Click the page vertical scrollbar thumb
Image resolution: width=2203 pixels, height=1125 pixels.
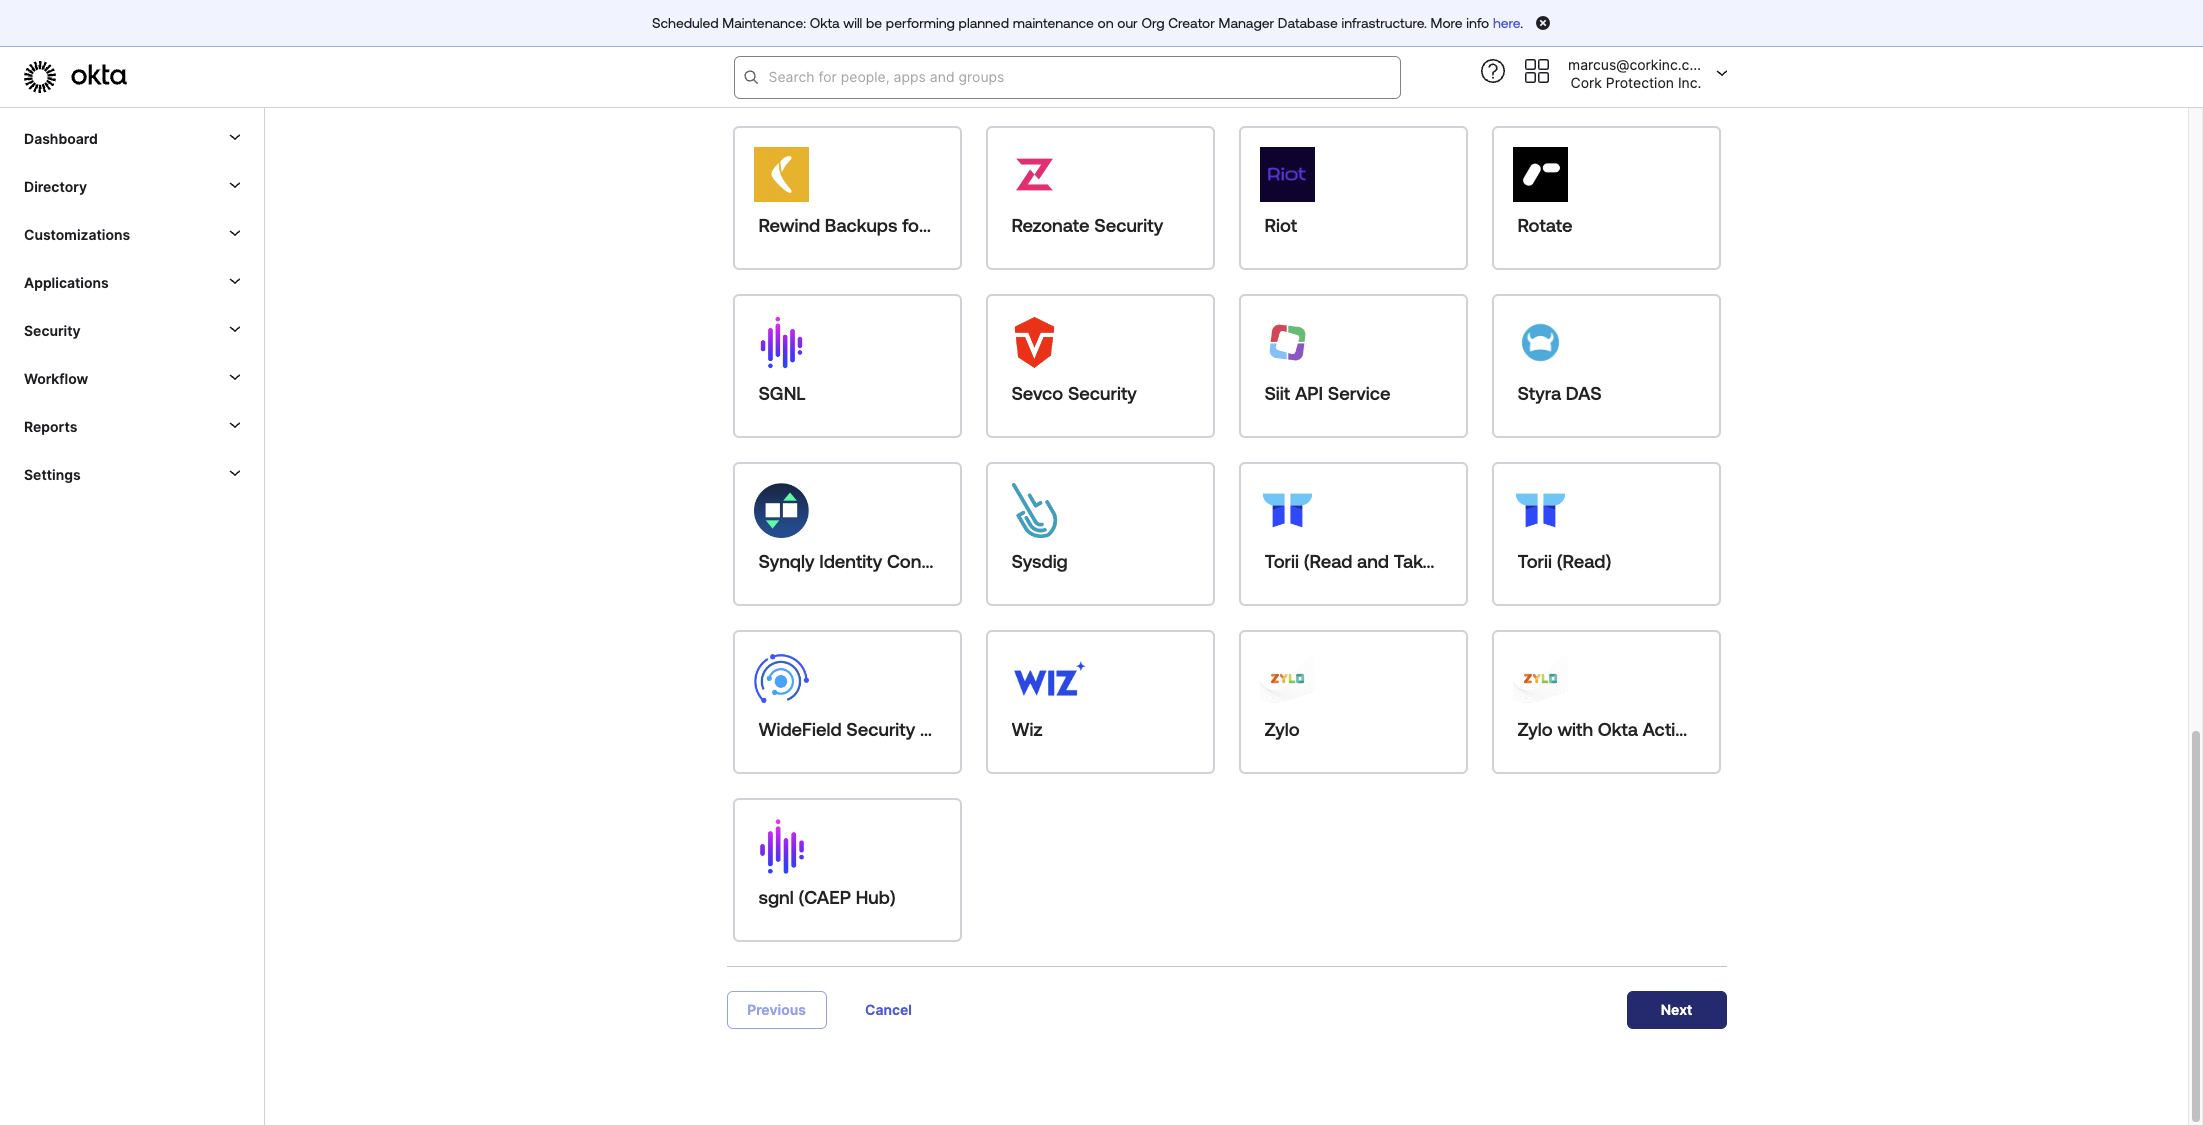point(2196,925)
